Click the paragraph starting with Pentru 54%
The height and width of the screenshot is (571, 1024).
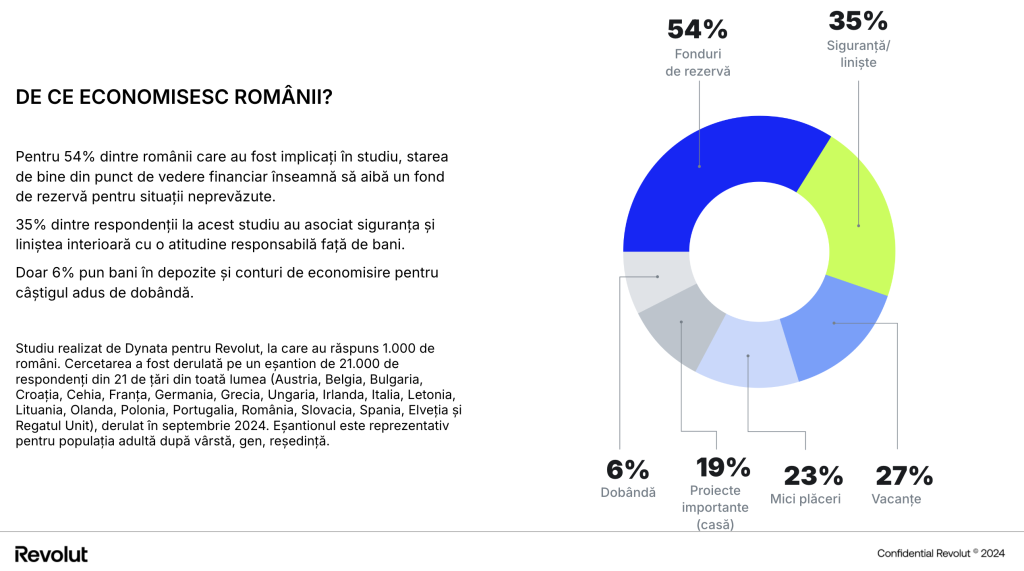(x=232, y=176)
